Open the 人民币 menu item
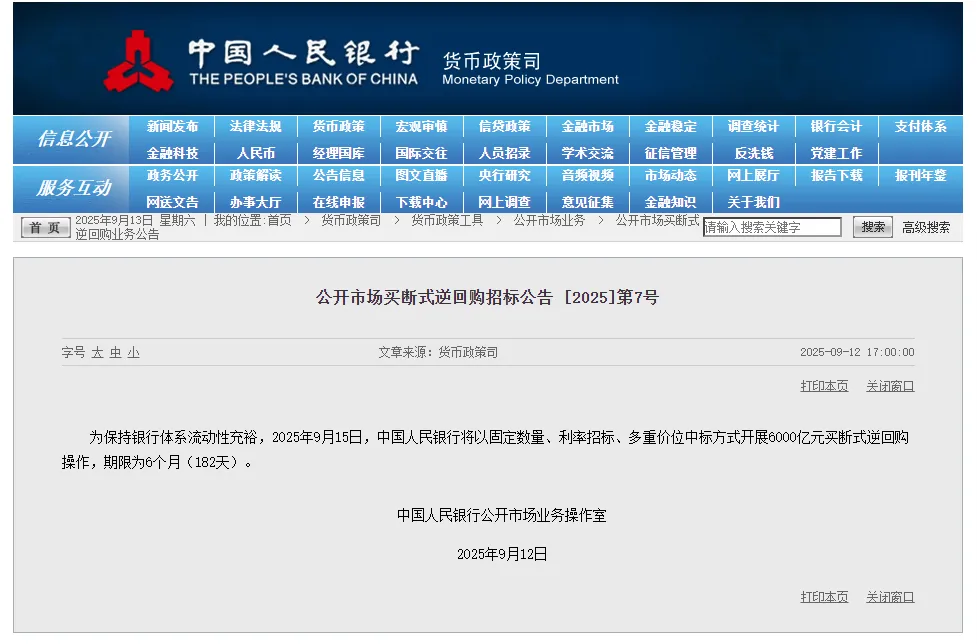The image size is (977, 644). pyautogui.click(x=255, y=153)
